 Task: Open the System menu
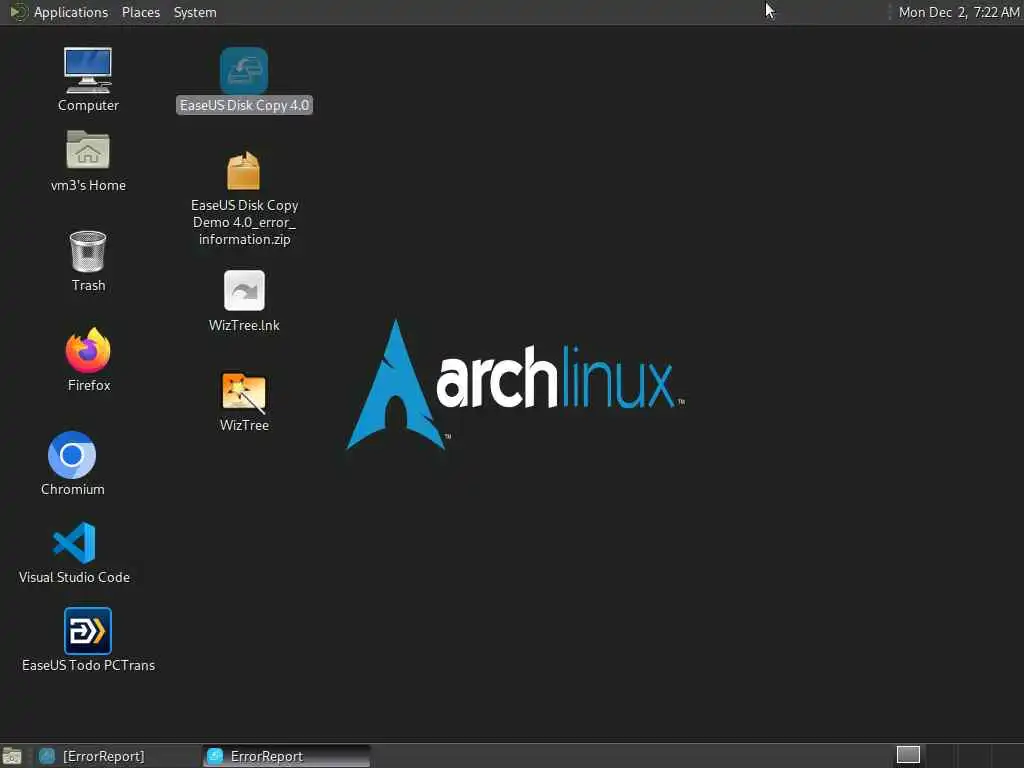195,12
